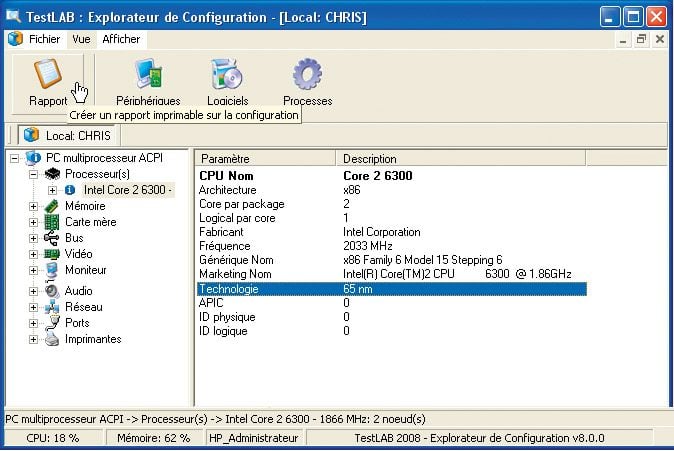Switch to the Local: CHRIS tab
The height and width of the screenshot is (451, 674).
69,135
